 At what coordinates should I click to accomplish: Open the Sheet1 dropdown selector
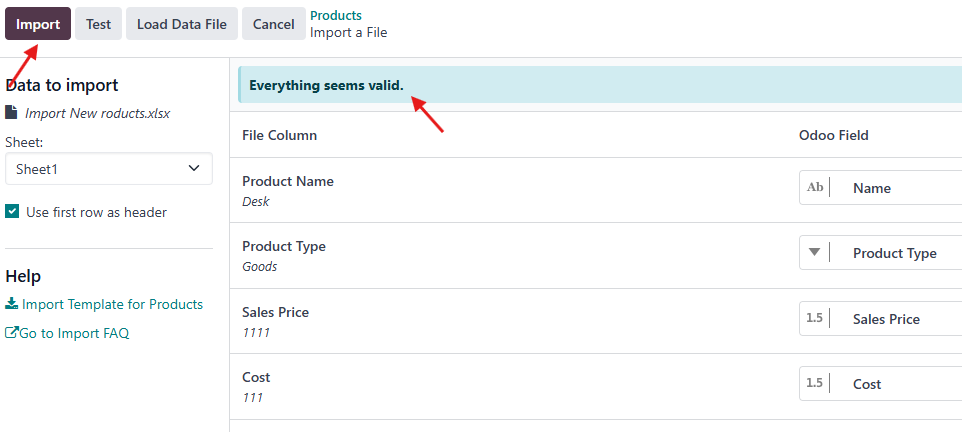108,169
